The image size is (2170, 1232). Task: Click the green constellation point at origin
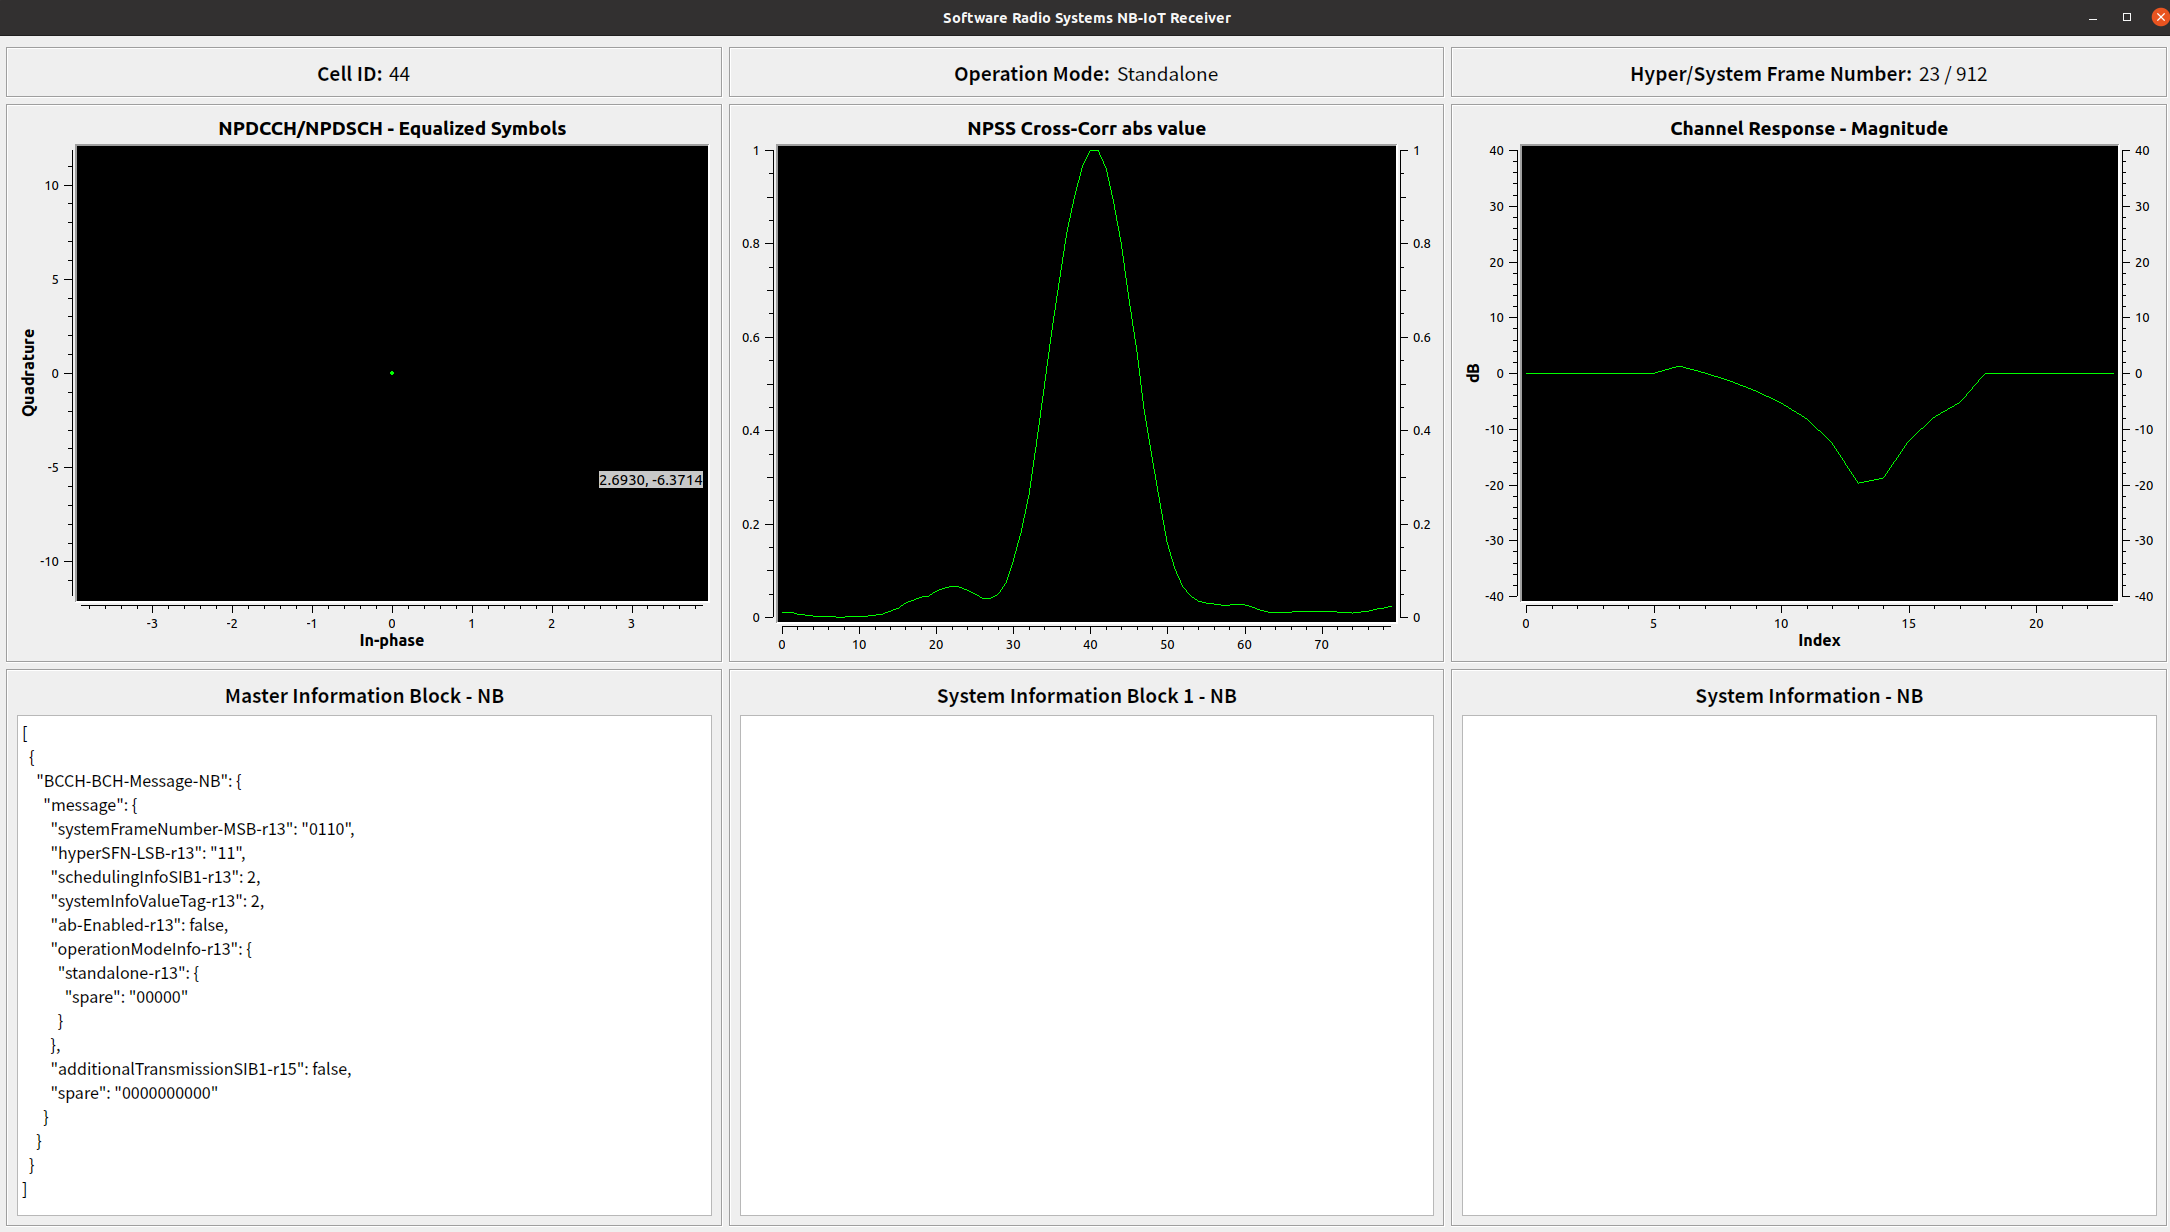(392, 373)
